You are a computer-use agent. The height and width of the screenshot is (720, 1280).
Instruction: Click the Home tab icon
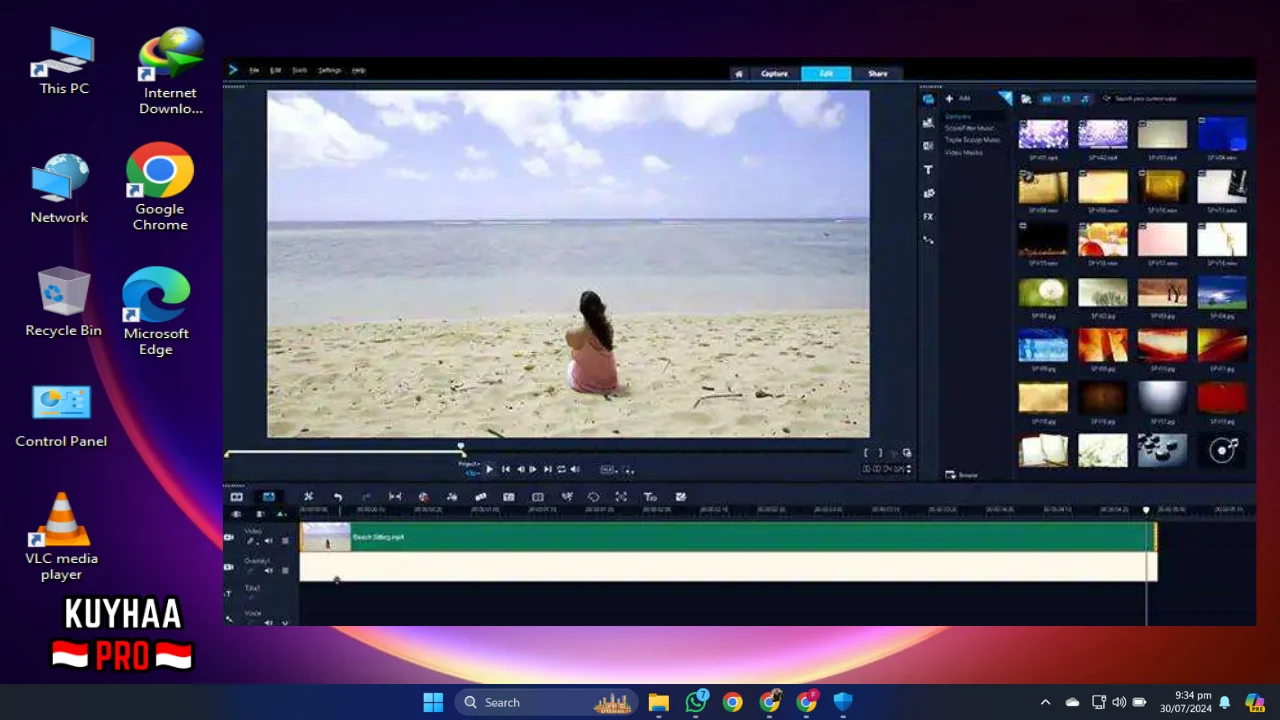click(x=738, y=73)
